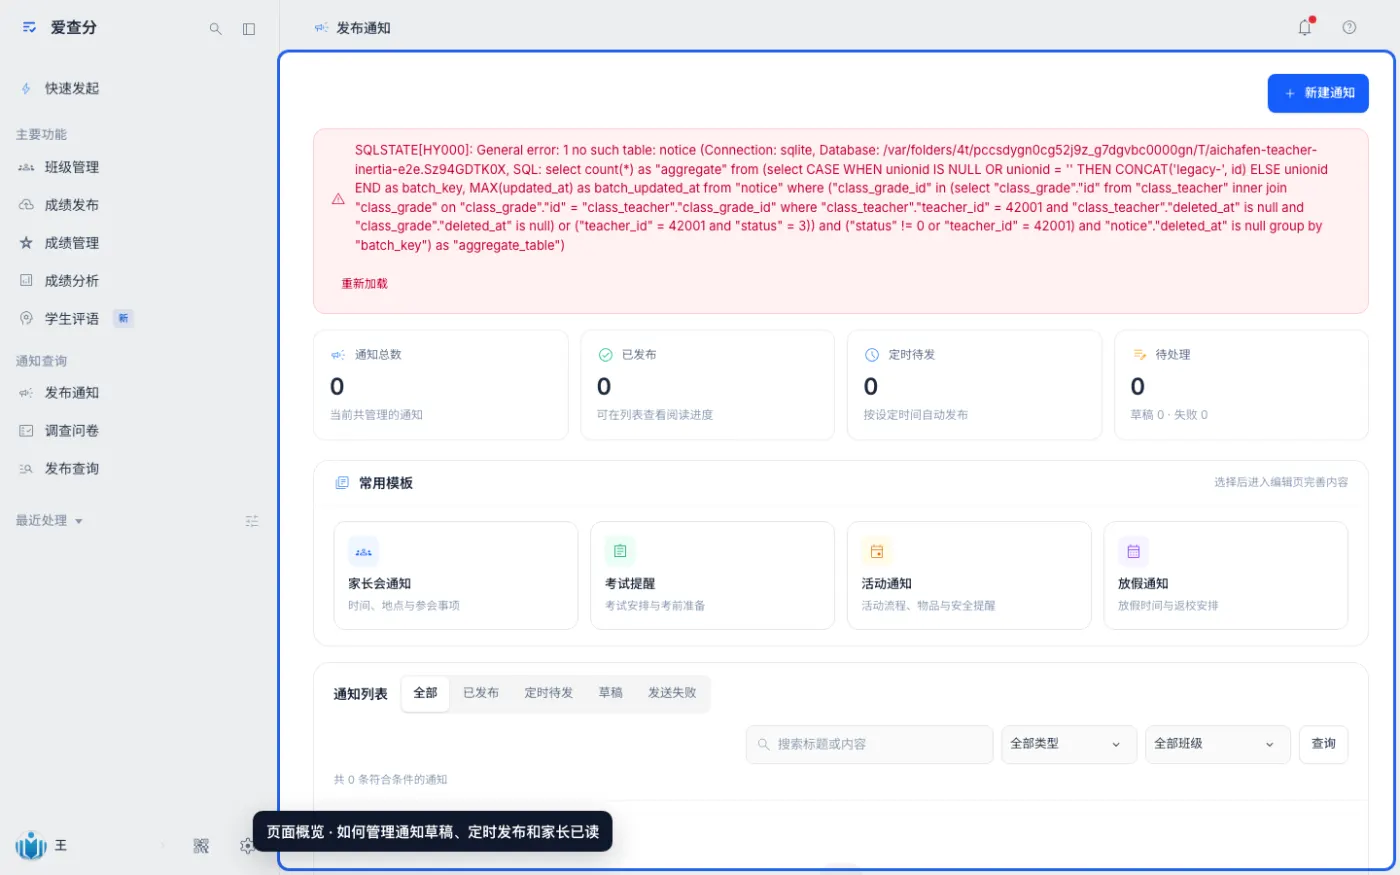The height and width of the screenshot is (875, 1400).
Task: Click the lightning icon beside 快速发起
Action: (26, 89)
